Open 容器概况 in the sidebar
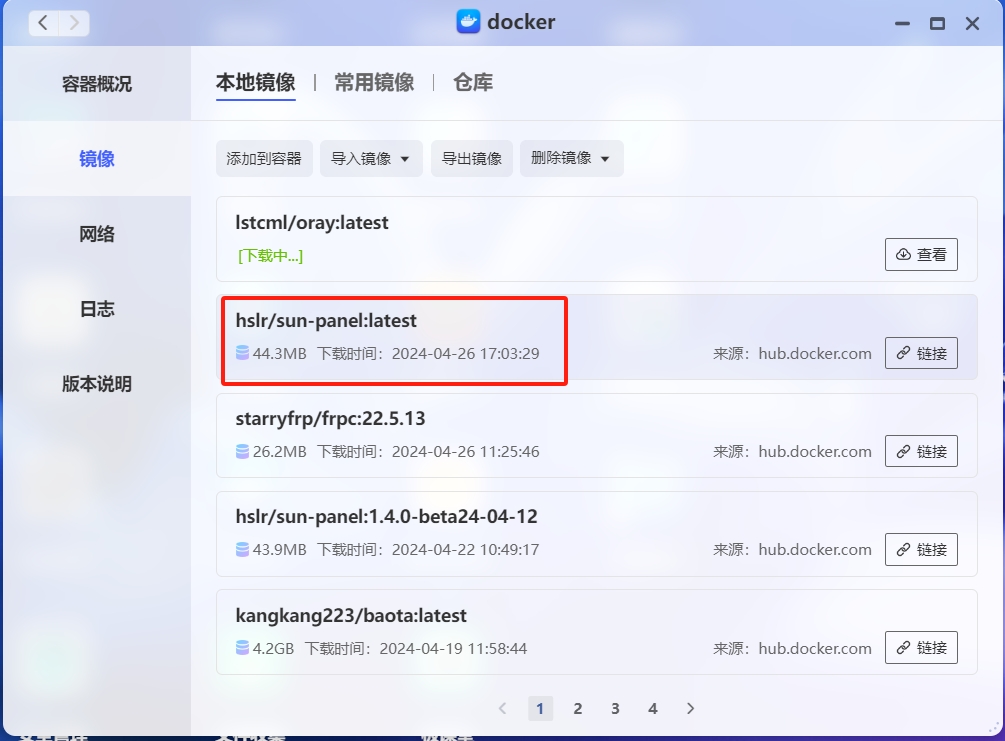 click(x=97, y=84)
